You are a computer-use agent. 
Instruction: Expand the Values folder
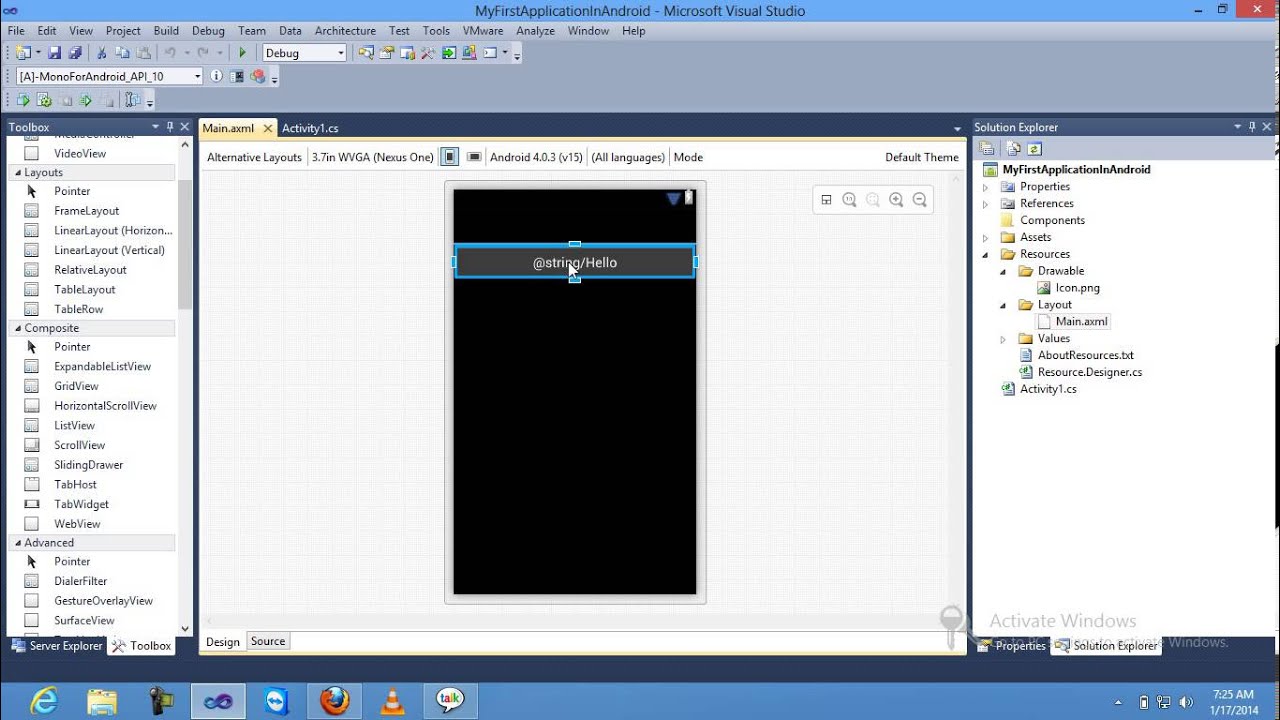[1003, 339]
